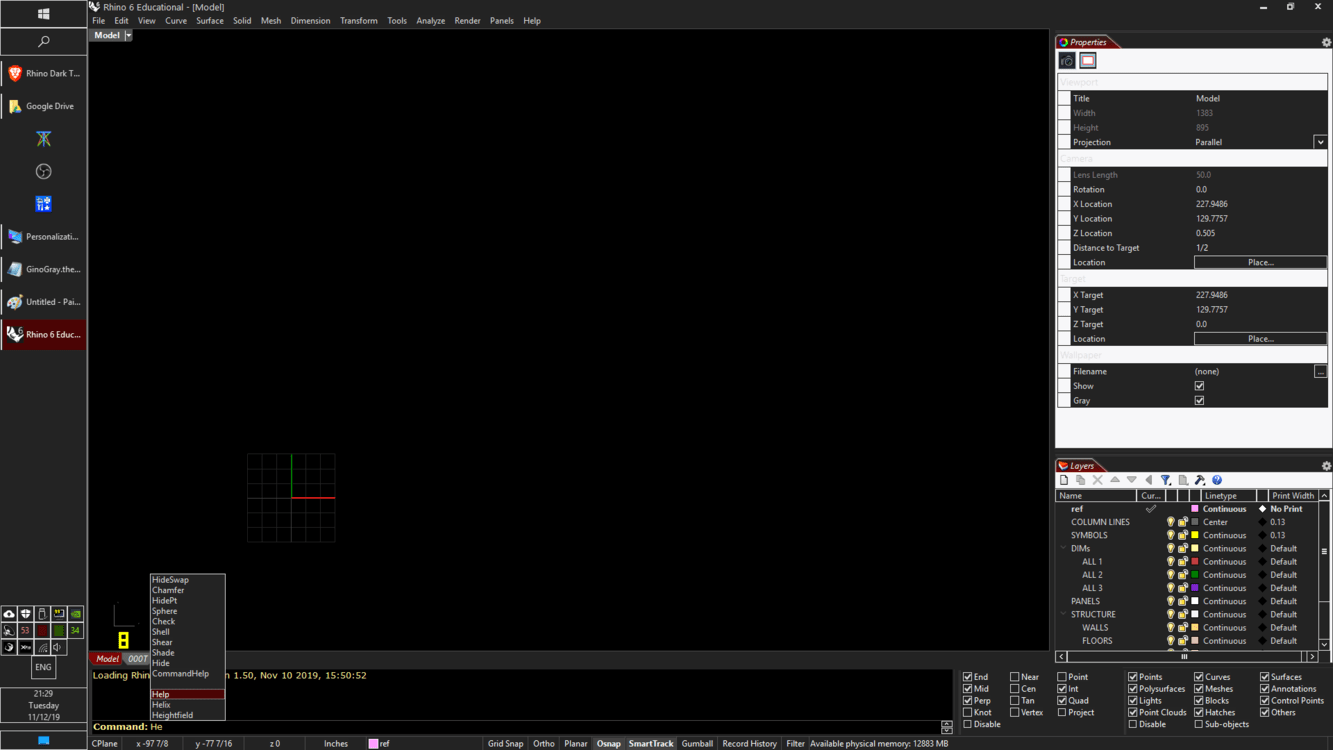Click the Layers horizontal scrollbar
Image resolution: width=1333 pixels, height=750 pixels.
coord(1186,657)
